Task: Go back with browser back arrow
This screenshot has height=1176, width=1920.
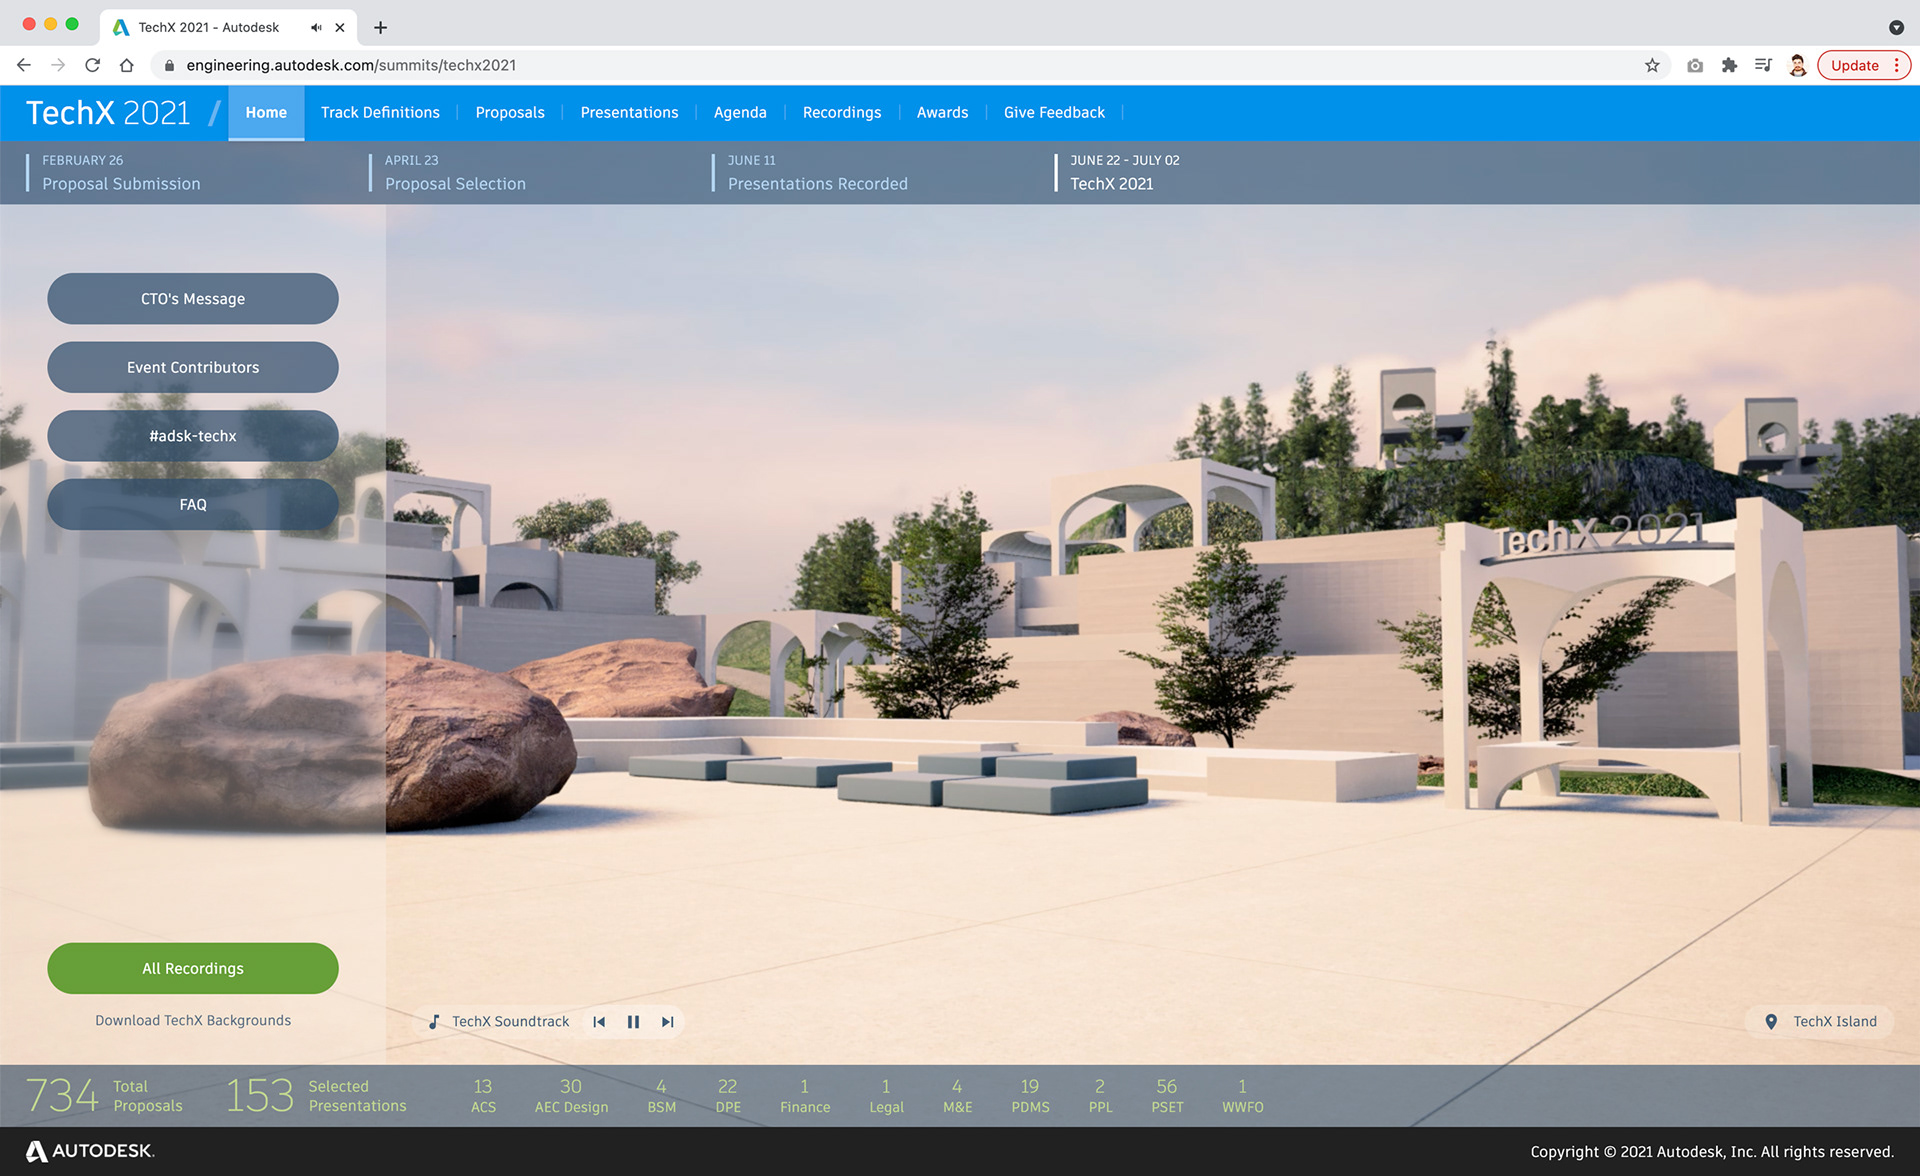Action: pyautogui.click(x=24, y=65)
